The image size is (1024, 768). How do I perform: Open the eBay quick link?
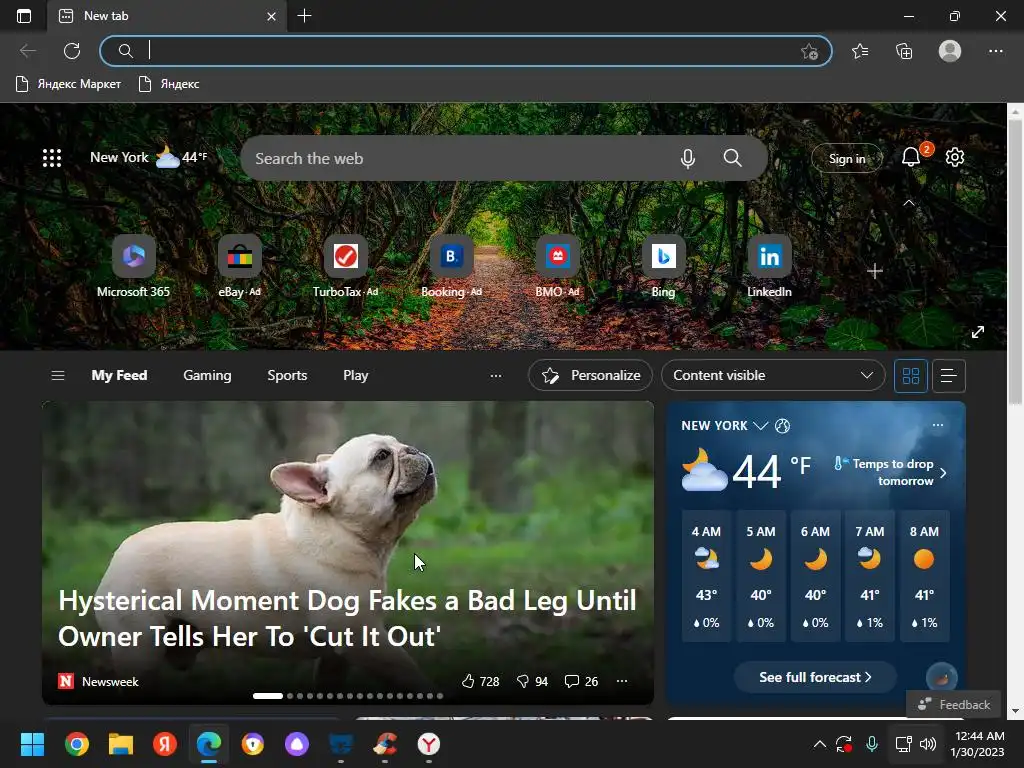pyautogui.click(x=240, y=267)
